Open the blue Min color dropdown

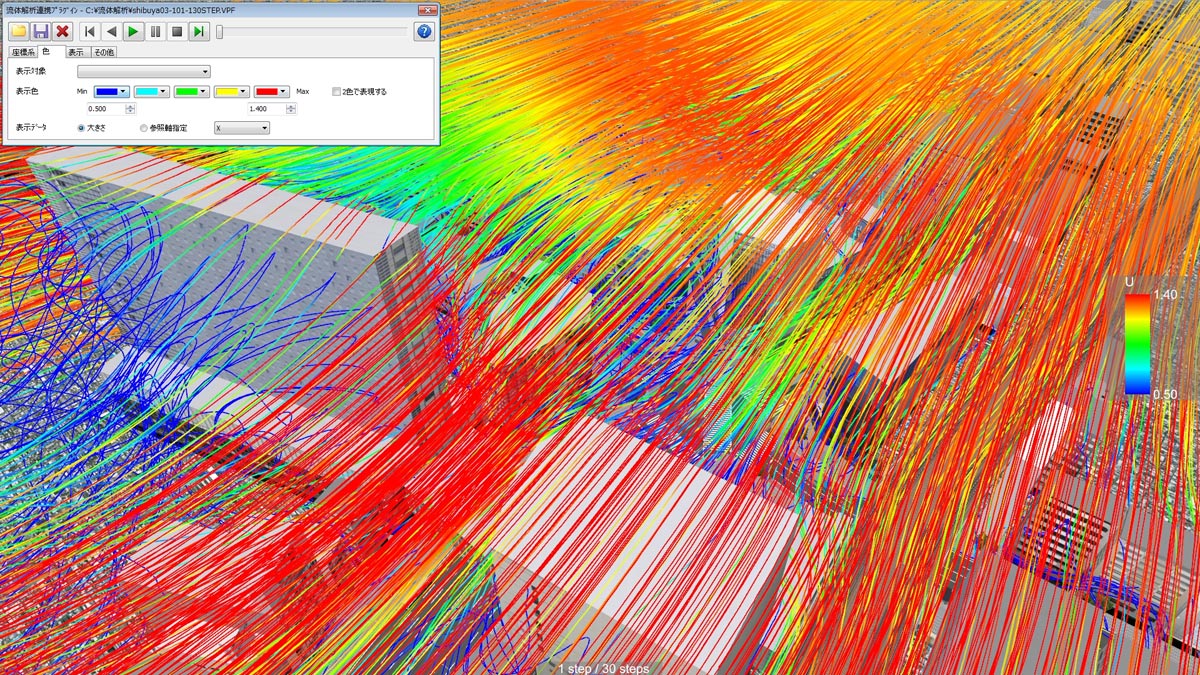pyautogui.click(x=113, y=91)
